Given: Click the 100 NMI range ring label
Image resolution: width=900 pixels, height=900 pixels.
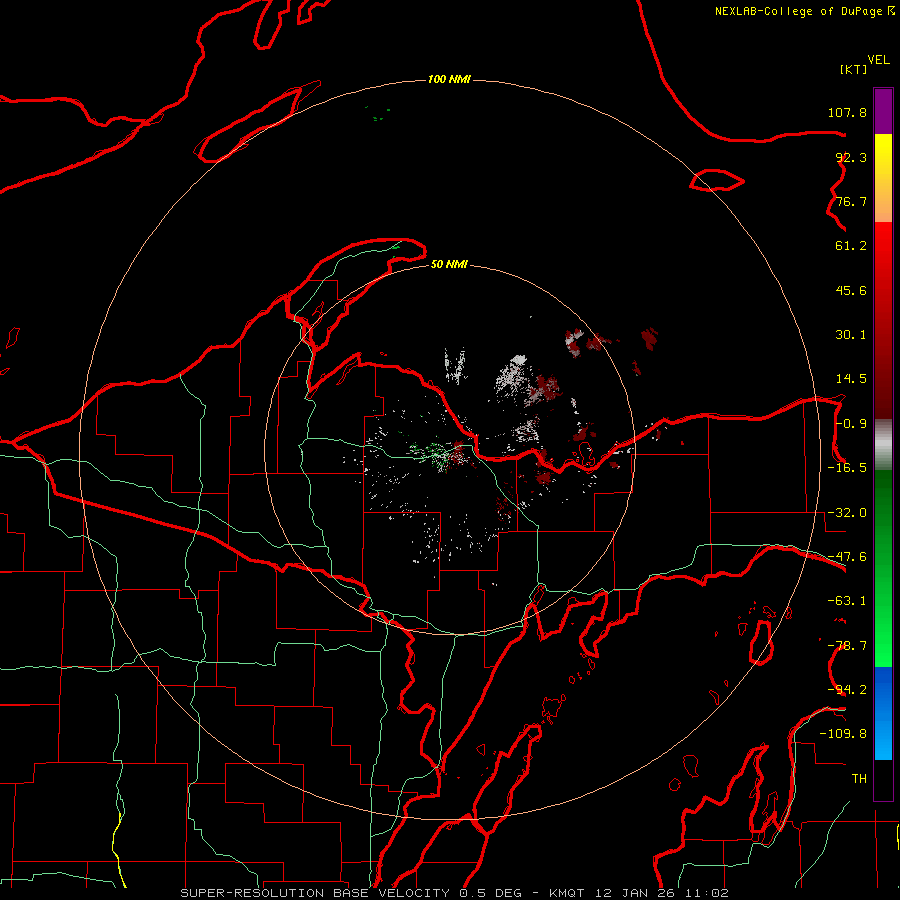Looking at the screenshot, I should coord(449,79).
